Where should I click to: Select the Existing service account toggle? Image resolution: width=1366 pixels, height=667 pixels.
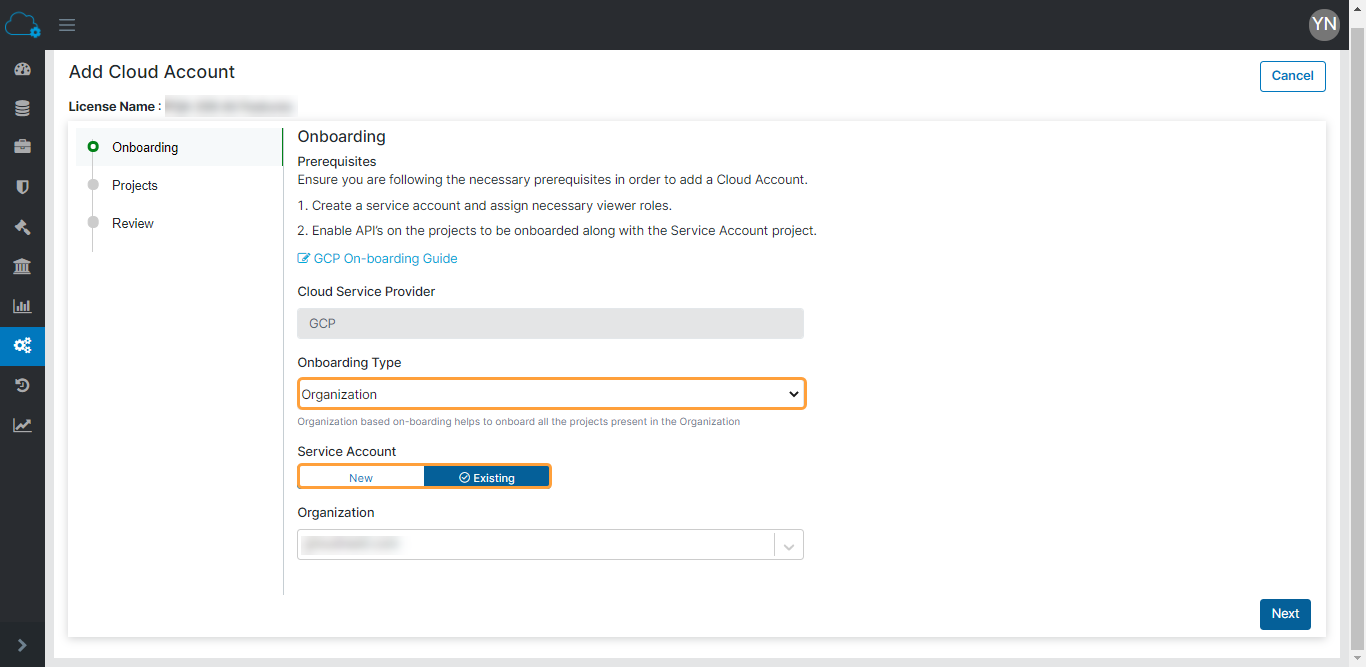pyautogui.click(x=487, y=476)
